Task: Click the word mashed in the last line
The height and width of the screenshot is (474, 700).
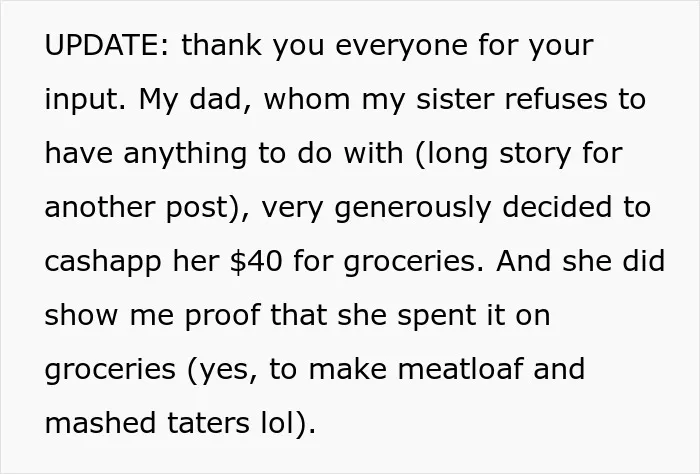Action: tap(101, 423)
